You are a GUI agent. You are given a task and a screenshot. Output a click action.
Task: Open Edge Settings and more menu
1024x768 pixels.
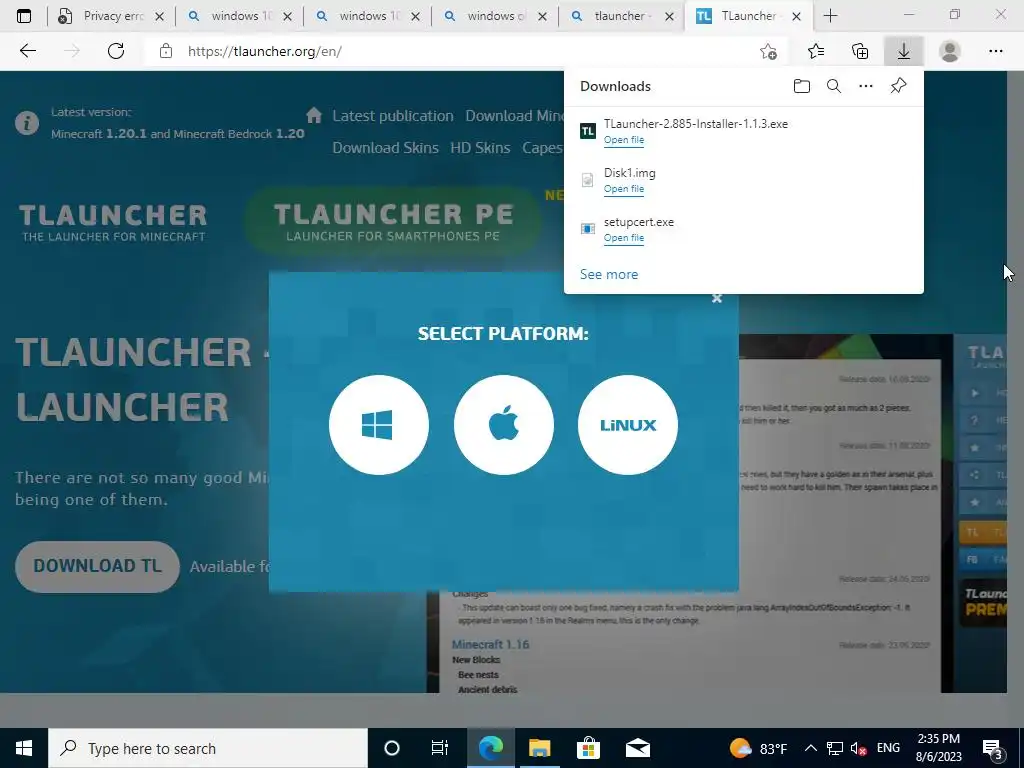pyautogui.click(x=995, y=51)
